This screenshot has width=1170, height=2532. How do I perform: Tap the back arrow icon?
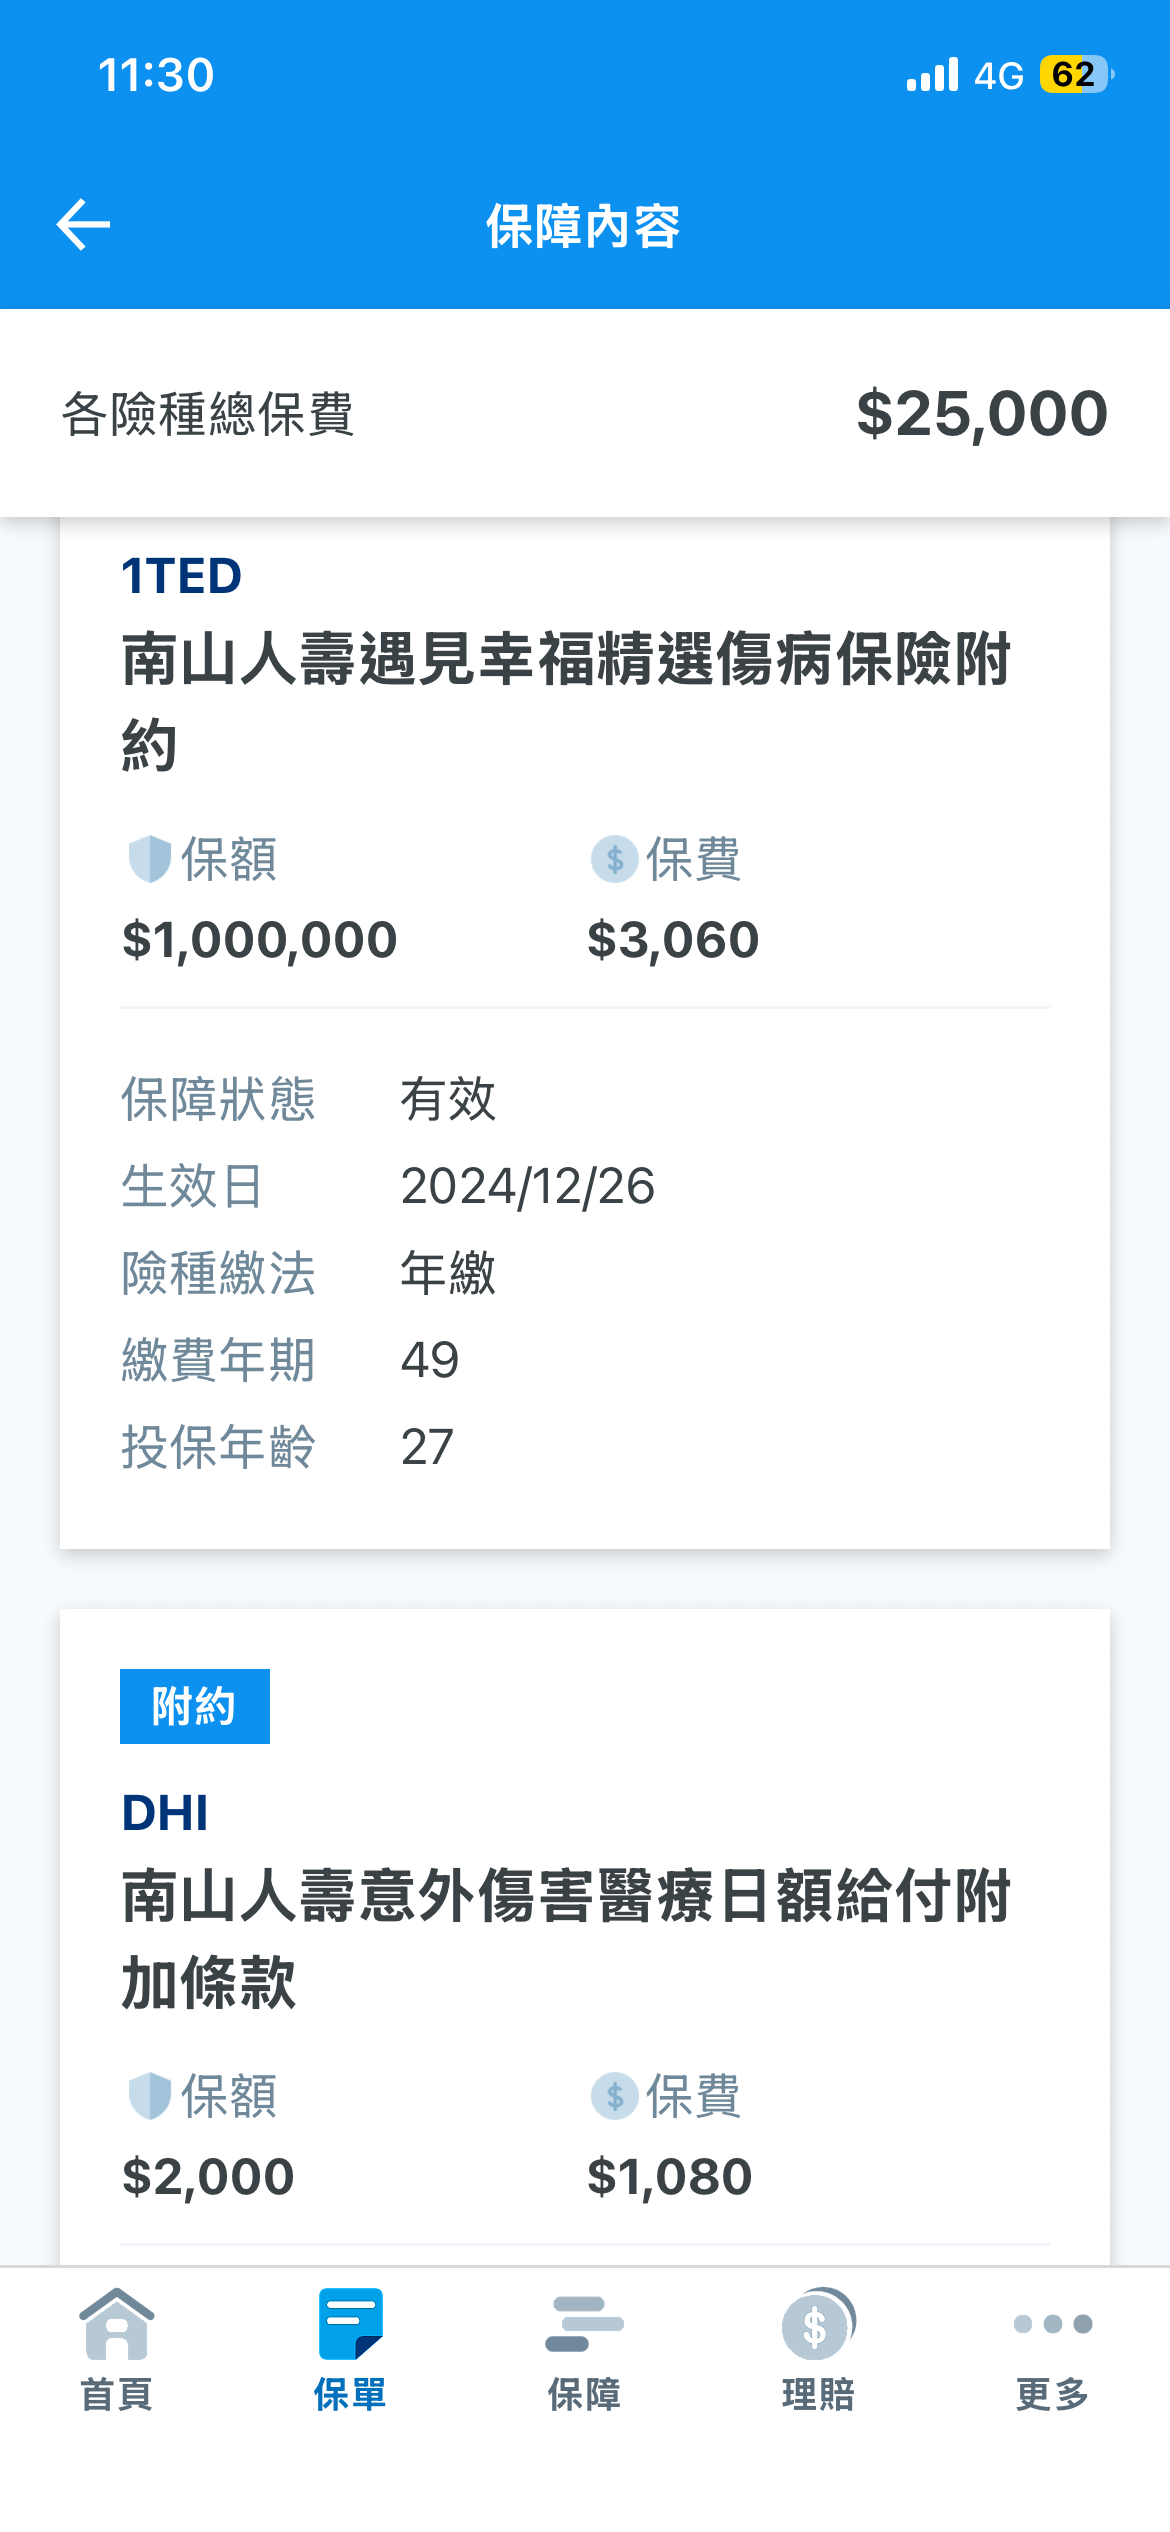[84, 224]
